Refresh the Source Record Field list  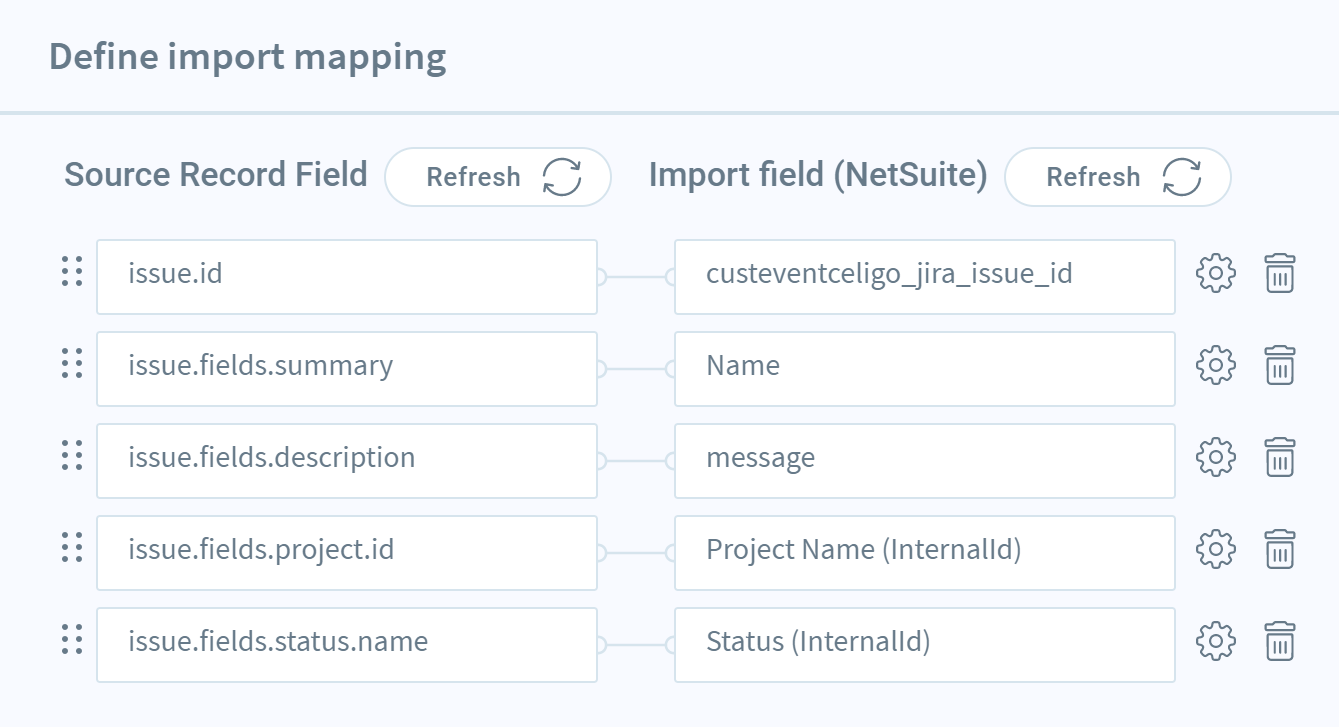(x=498, y=177)
